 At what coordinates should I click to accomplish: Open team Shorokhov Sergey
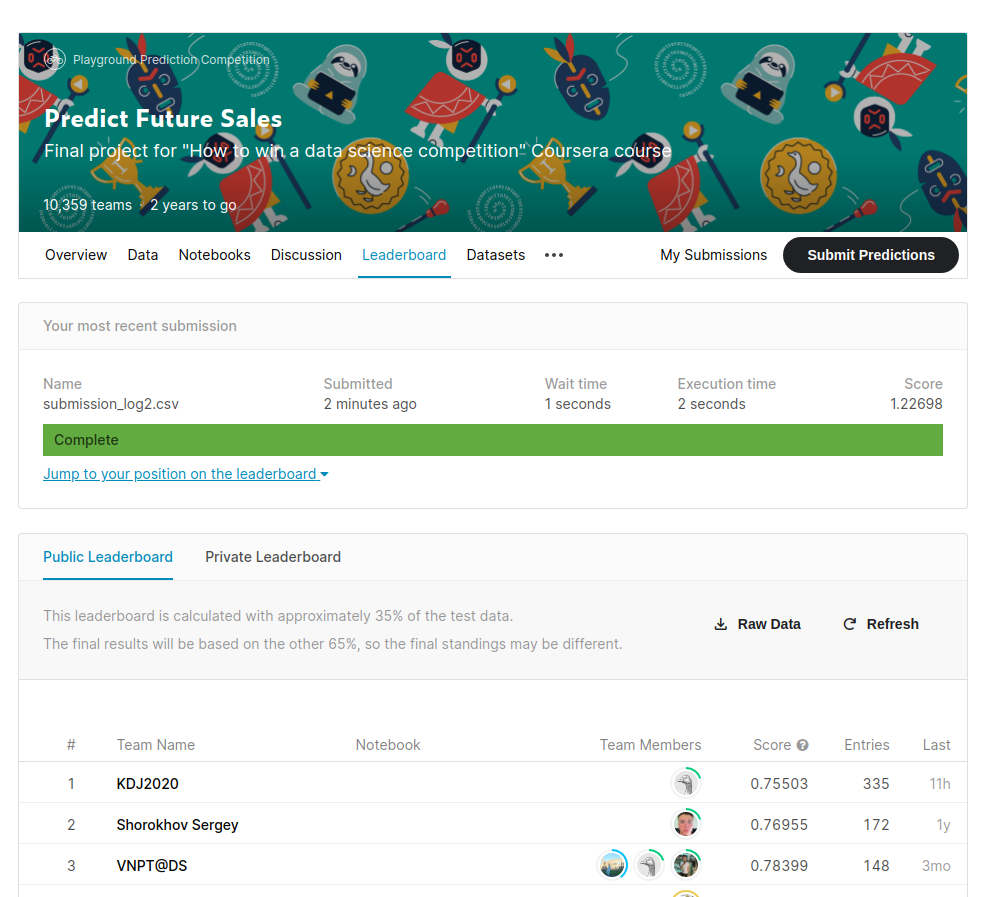tap(177, 825)
